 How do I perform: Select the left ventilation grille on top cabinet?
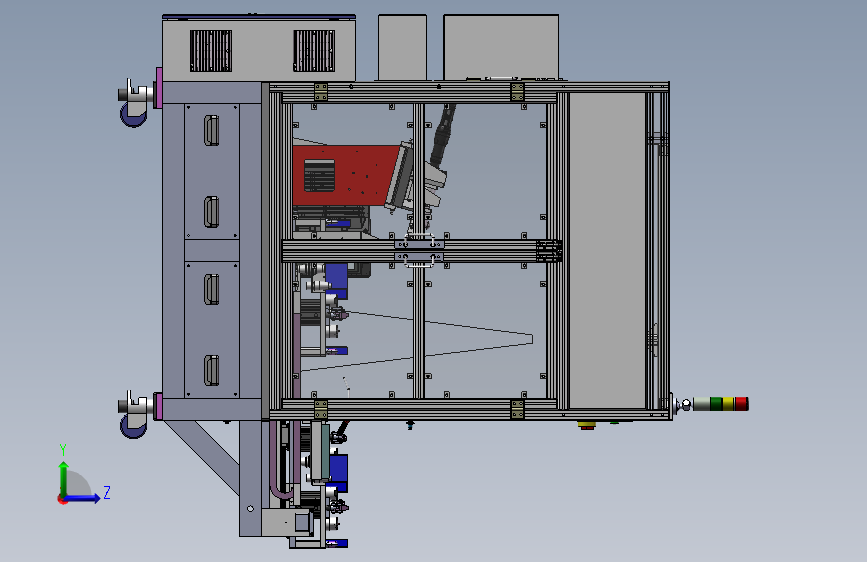(211, 51)
